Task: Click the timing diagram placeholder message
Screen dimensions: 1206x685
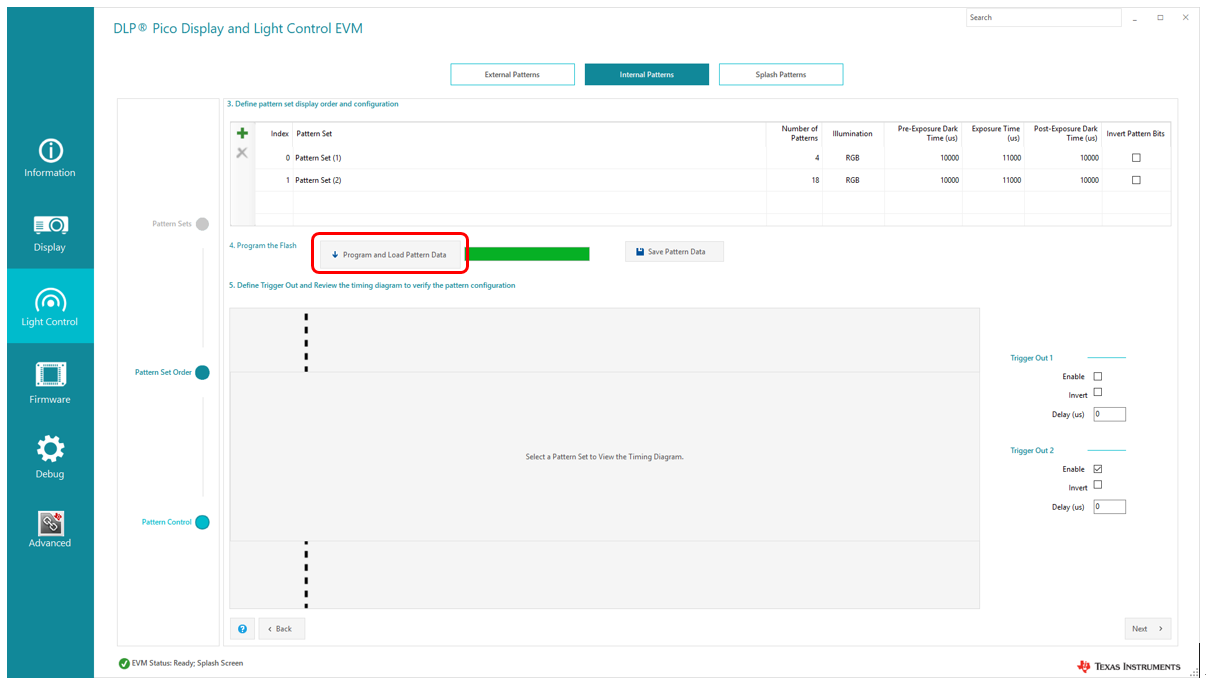Action: (604, 456)
